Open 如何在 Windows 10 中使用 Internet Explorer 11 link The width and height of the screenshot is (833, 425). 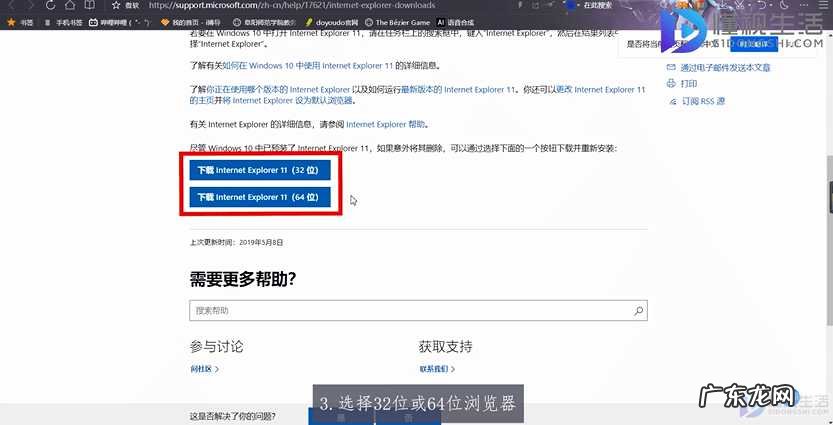click(x=308, y=66)
